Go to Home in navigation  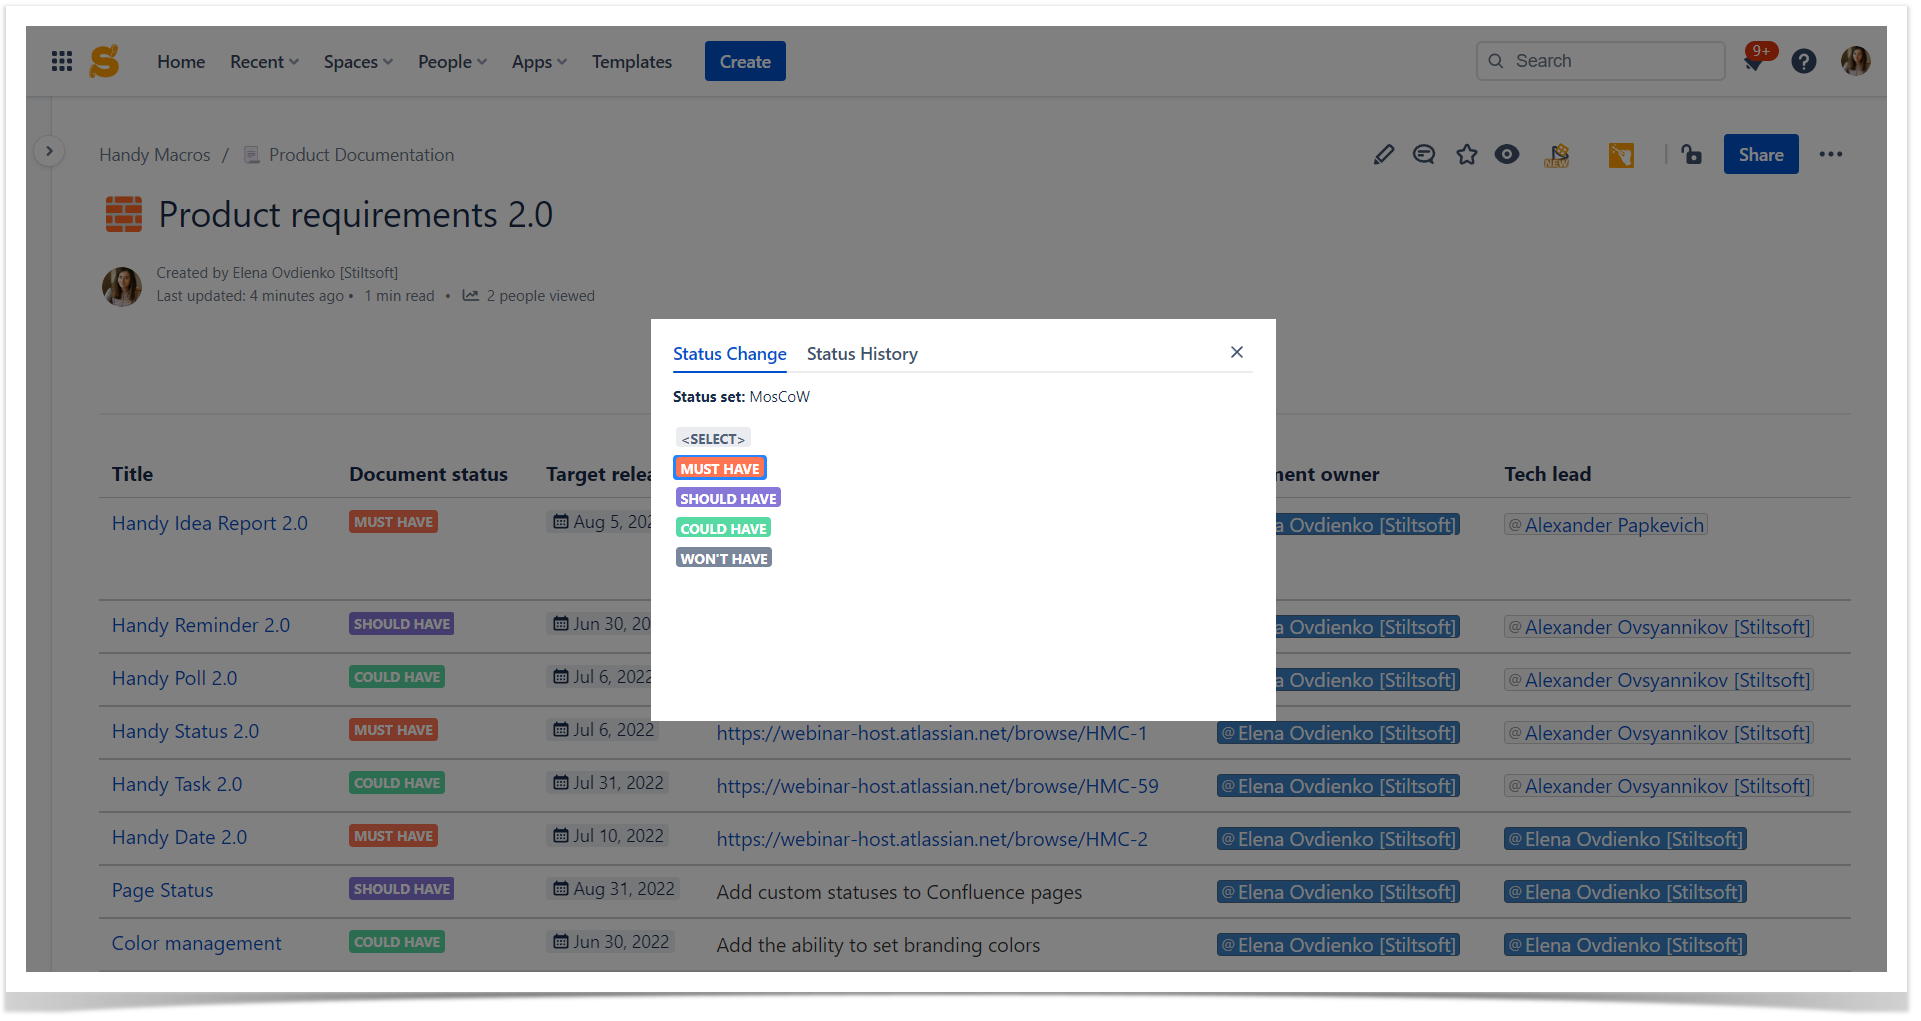[x=181, y=62]
